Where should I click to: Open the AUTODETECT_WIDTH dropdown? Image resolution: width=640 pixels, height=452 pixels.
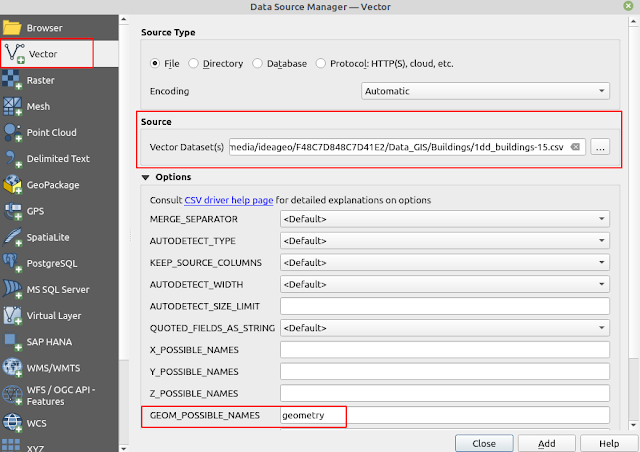pos(445,284)
